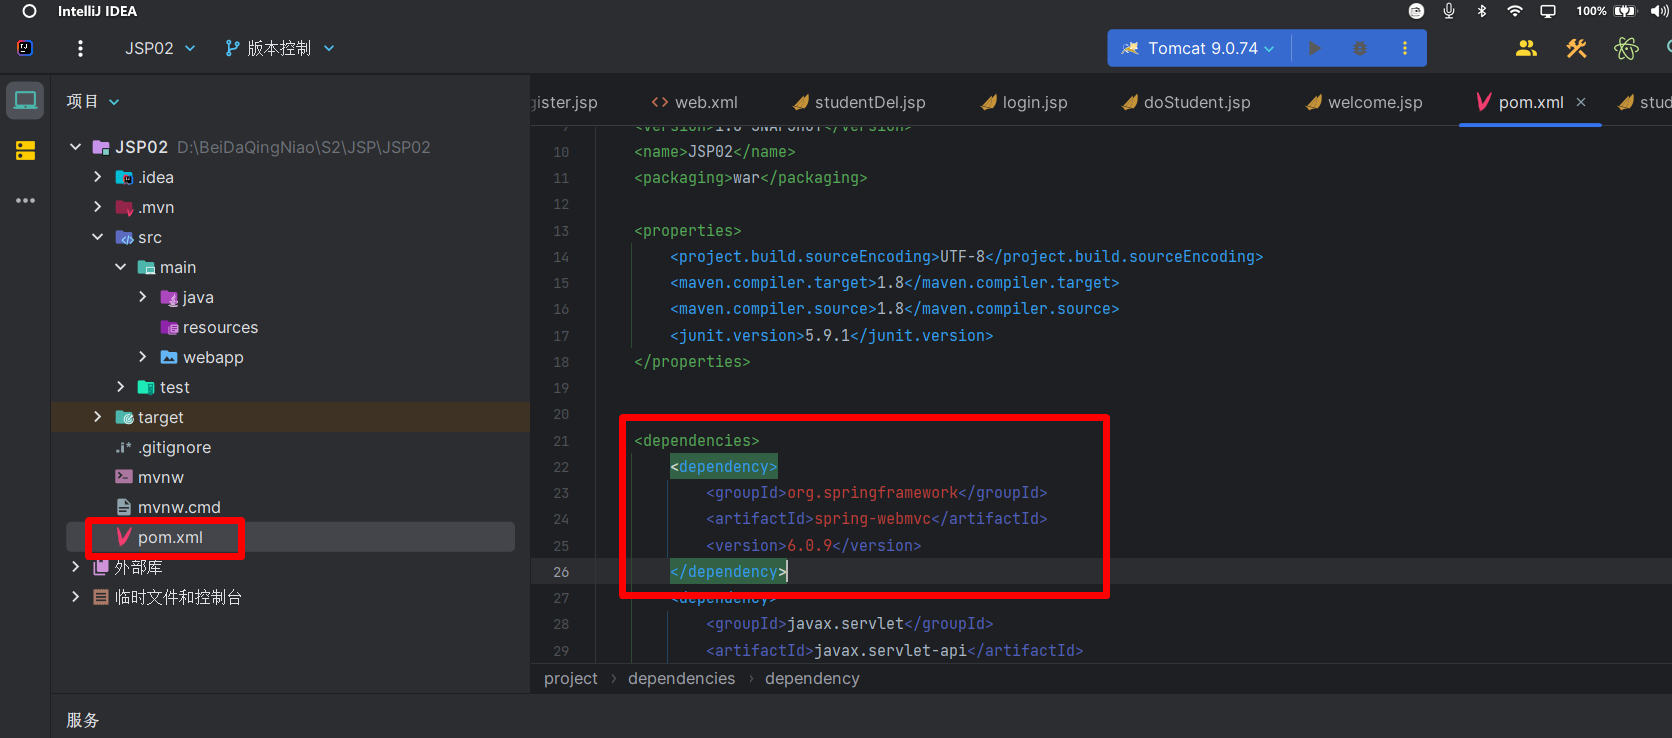Click the IntelliJ IDEA menu bar item
Screen dimensions: 1672x738
click(97, 11)
